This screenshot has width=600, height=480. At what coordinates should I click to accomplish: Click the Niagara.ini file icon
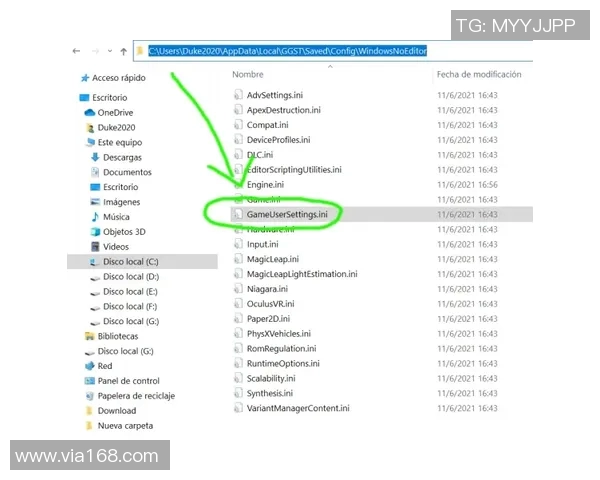[x=238, y=289]
